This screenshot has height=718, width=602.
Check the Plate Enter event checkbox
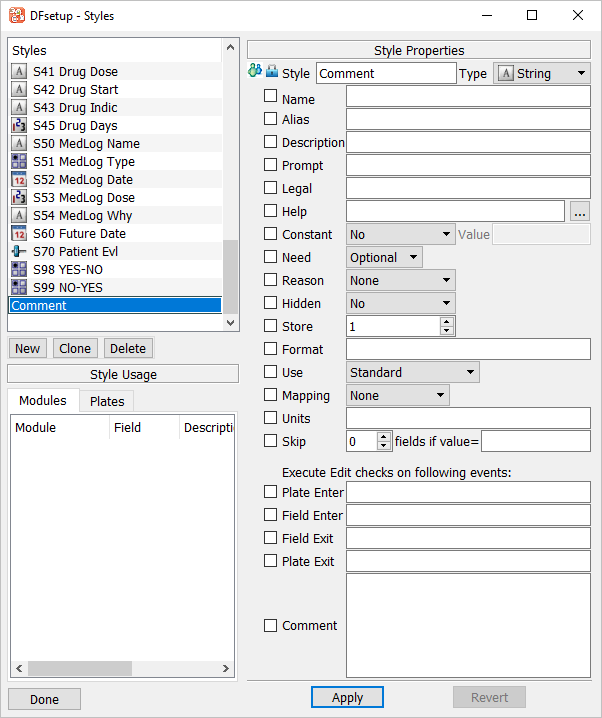(270, 492)
